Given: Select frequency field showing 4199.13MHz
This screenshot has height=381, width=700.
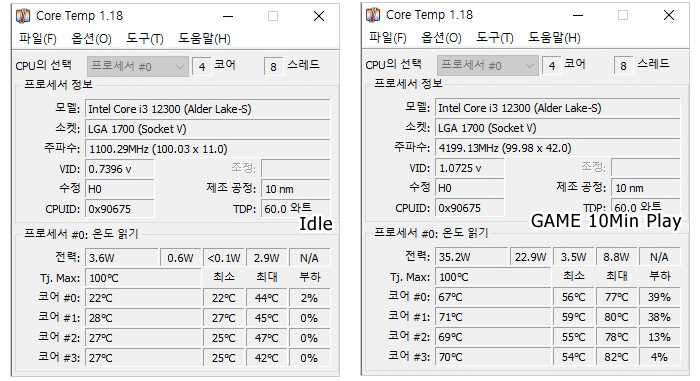Looking at the screenshot, I should 558,148.
